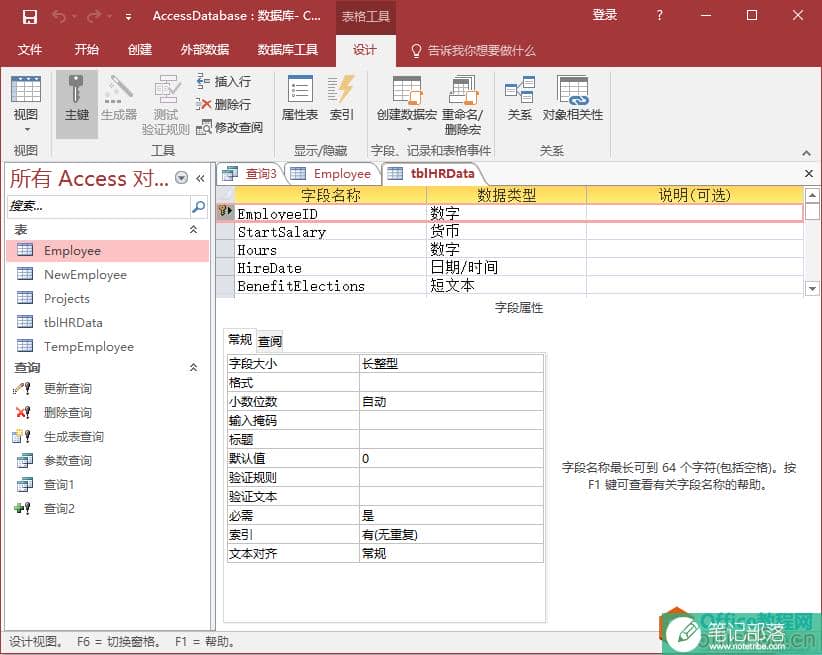The image size is (822, 655).
Task: Click the 必需 property value 是
Action: 451,516
